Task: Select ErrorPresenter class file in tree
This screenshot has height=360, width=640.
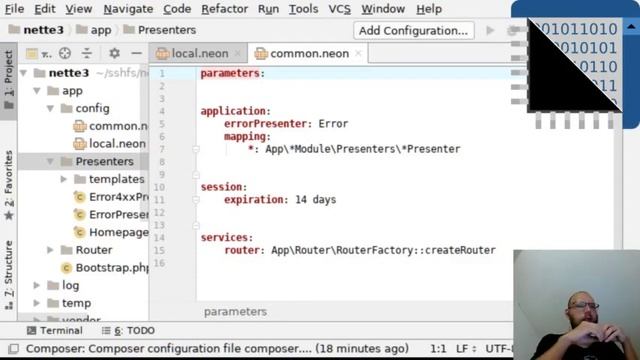Action: [111, 214]
